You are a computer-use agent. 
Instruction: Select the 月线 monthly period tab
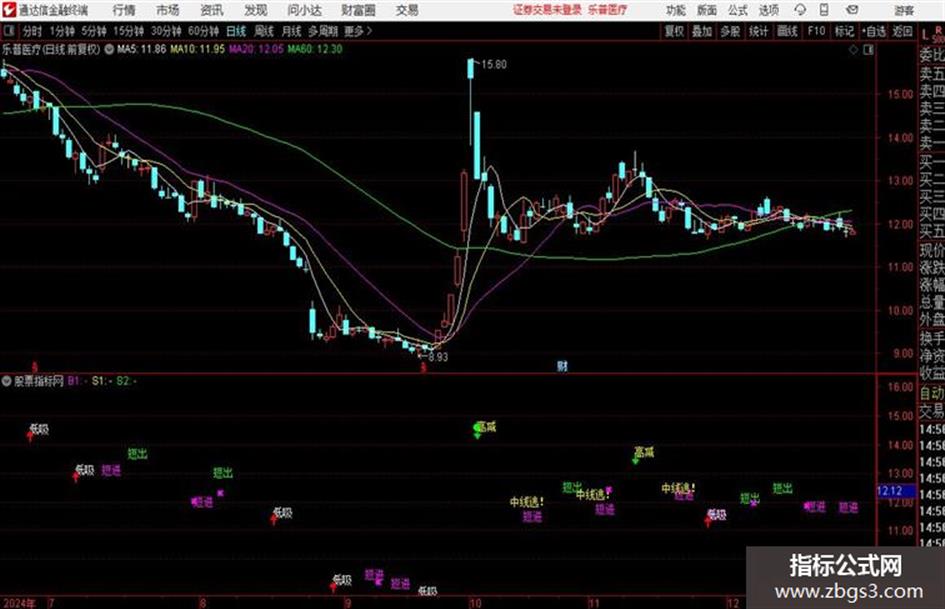click(x=291, y=31)
